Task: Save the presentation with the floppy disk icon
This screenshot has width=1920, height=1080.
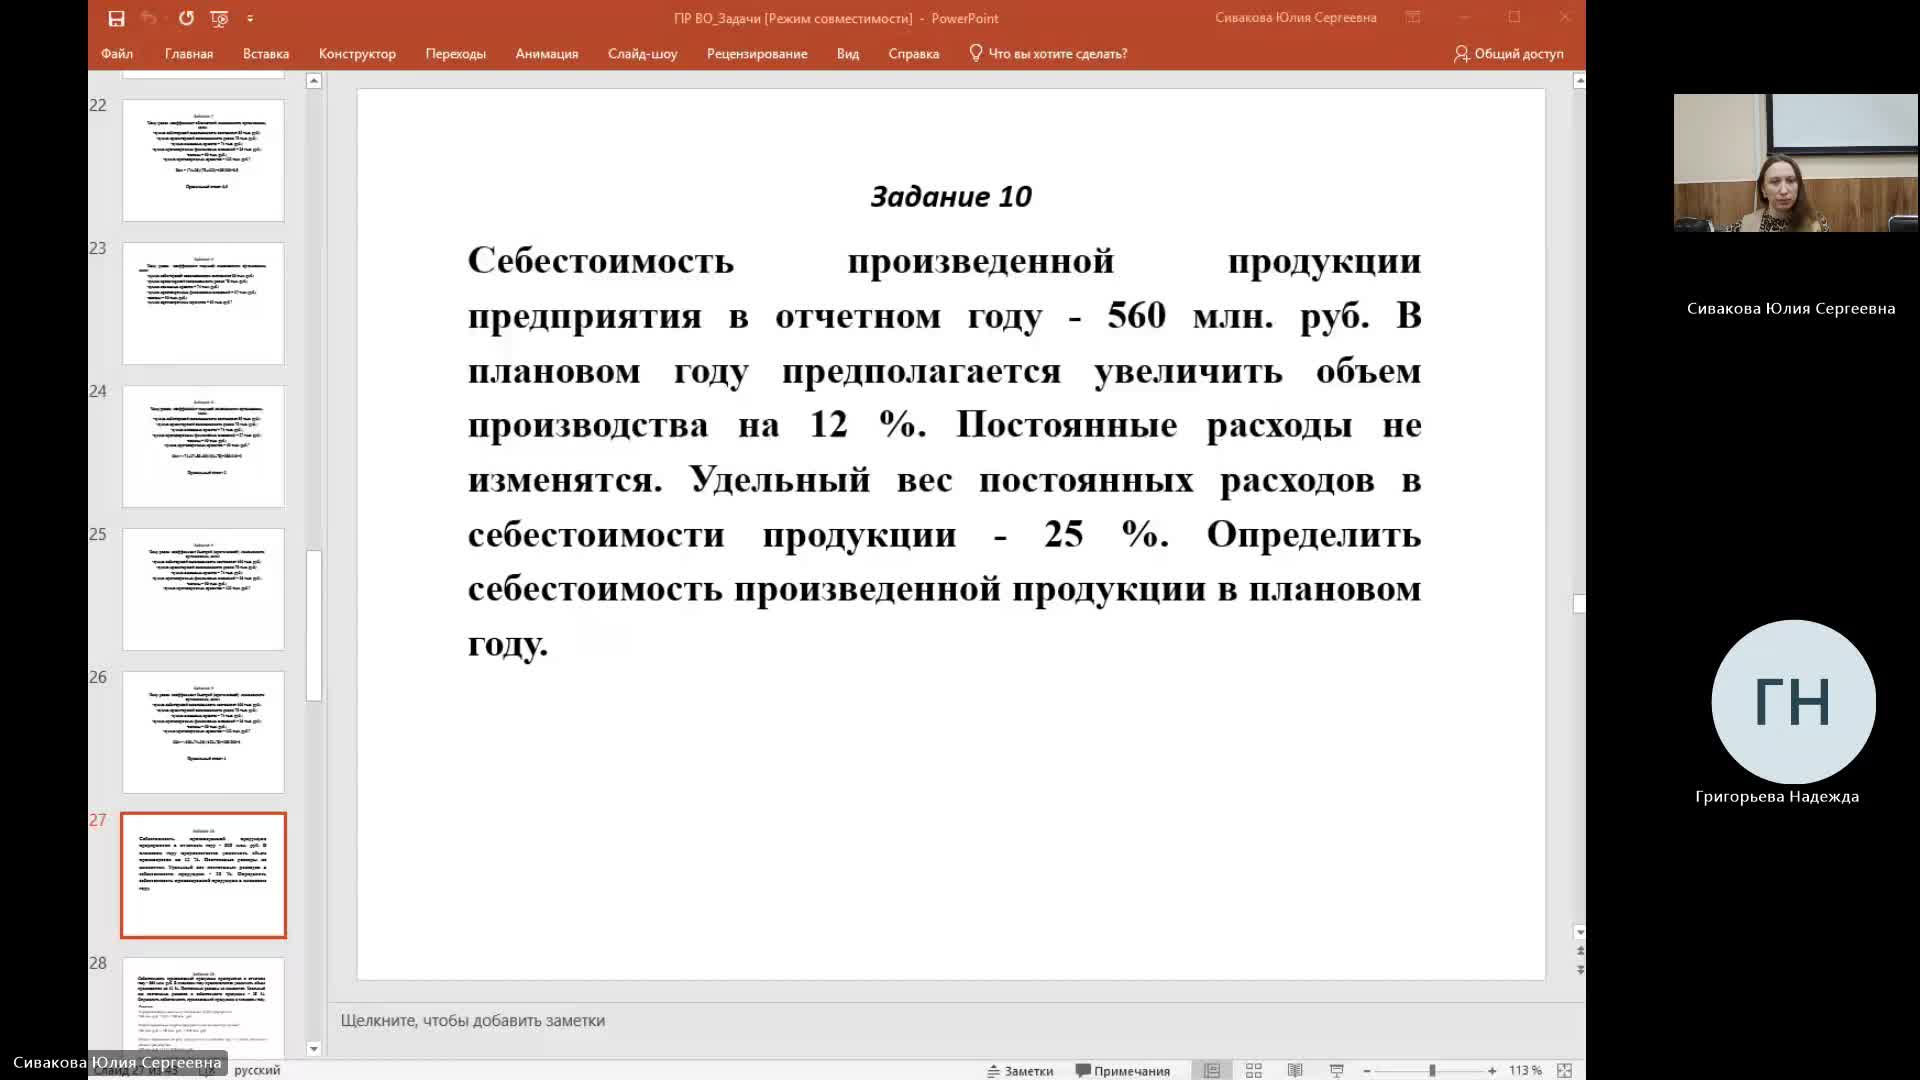Action: click(x=116, y=18)
